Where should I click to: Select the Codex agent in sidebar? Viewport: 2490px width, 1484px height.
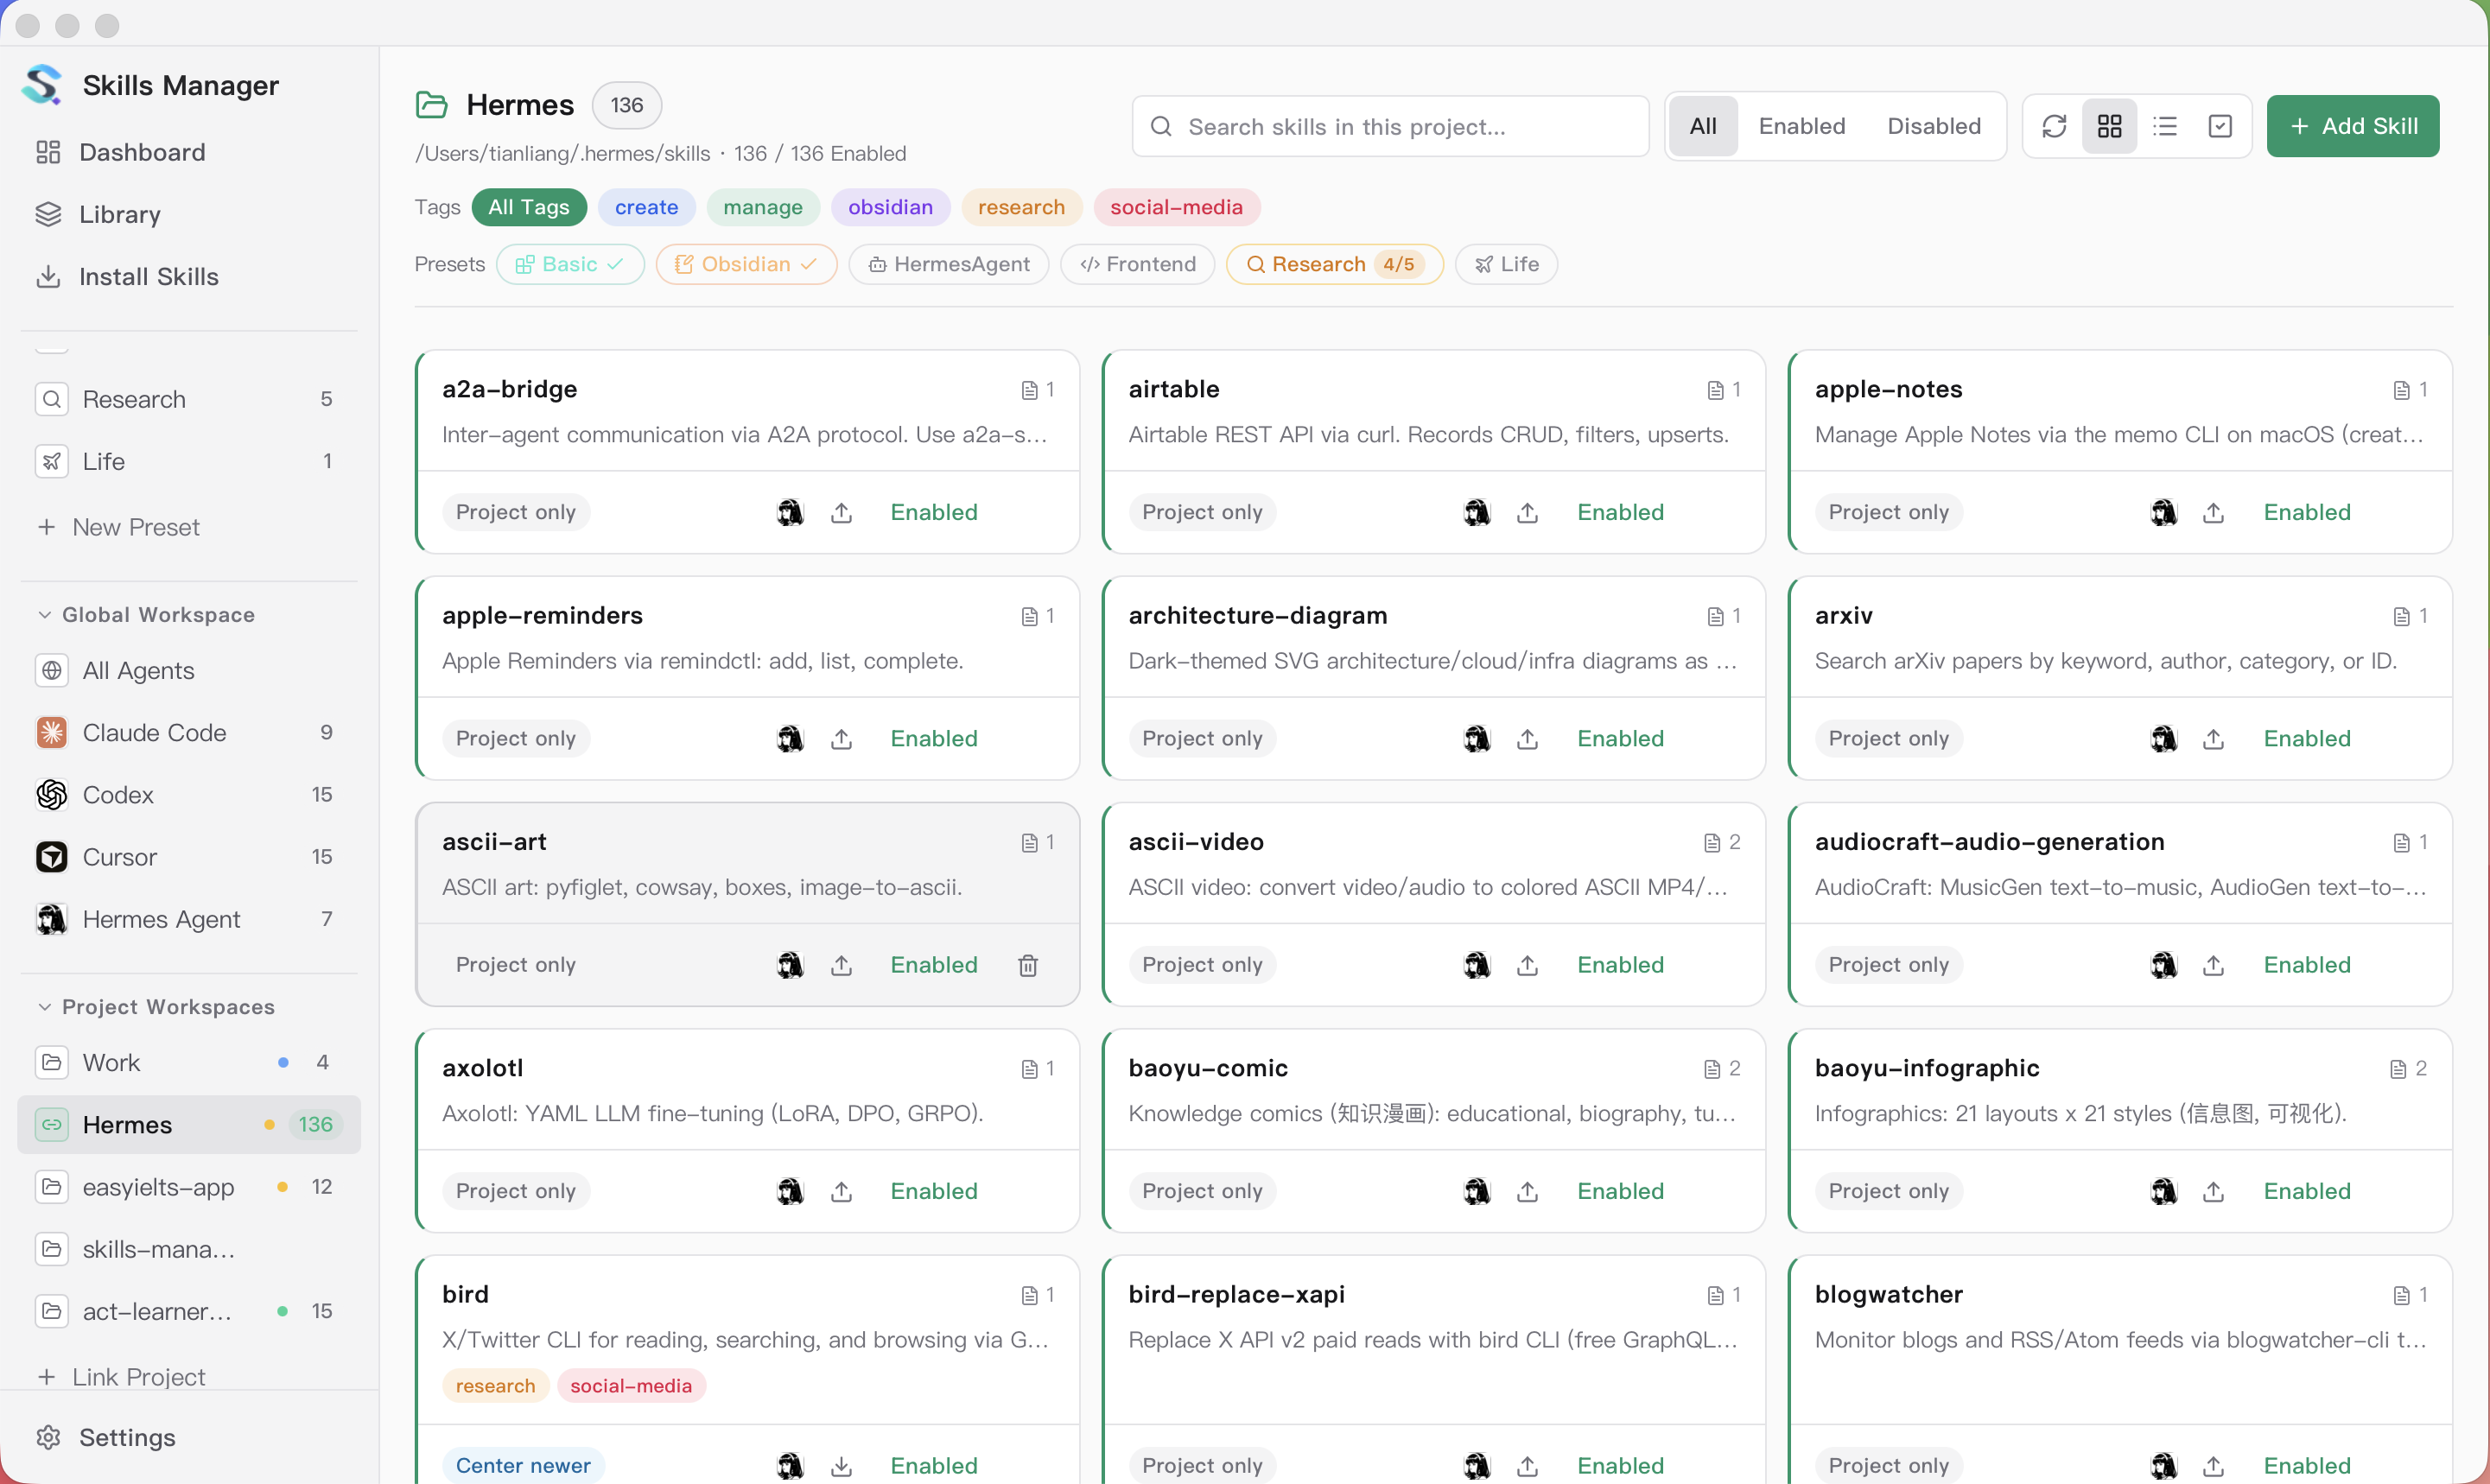[x=188, y=795]
